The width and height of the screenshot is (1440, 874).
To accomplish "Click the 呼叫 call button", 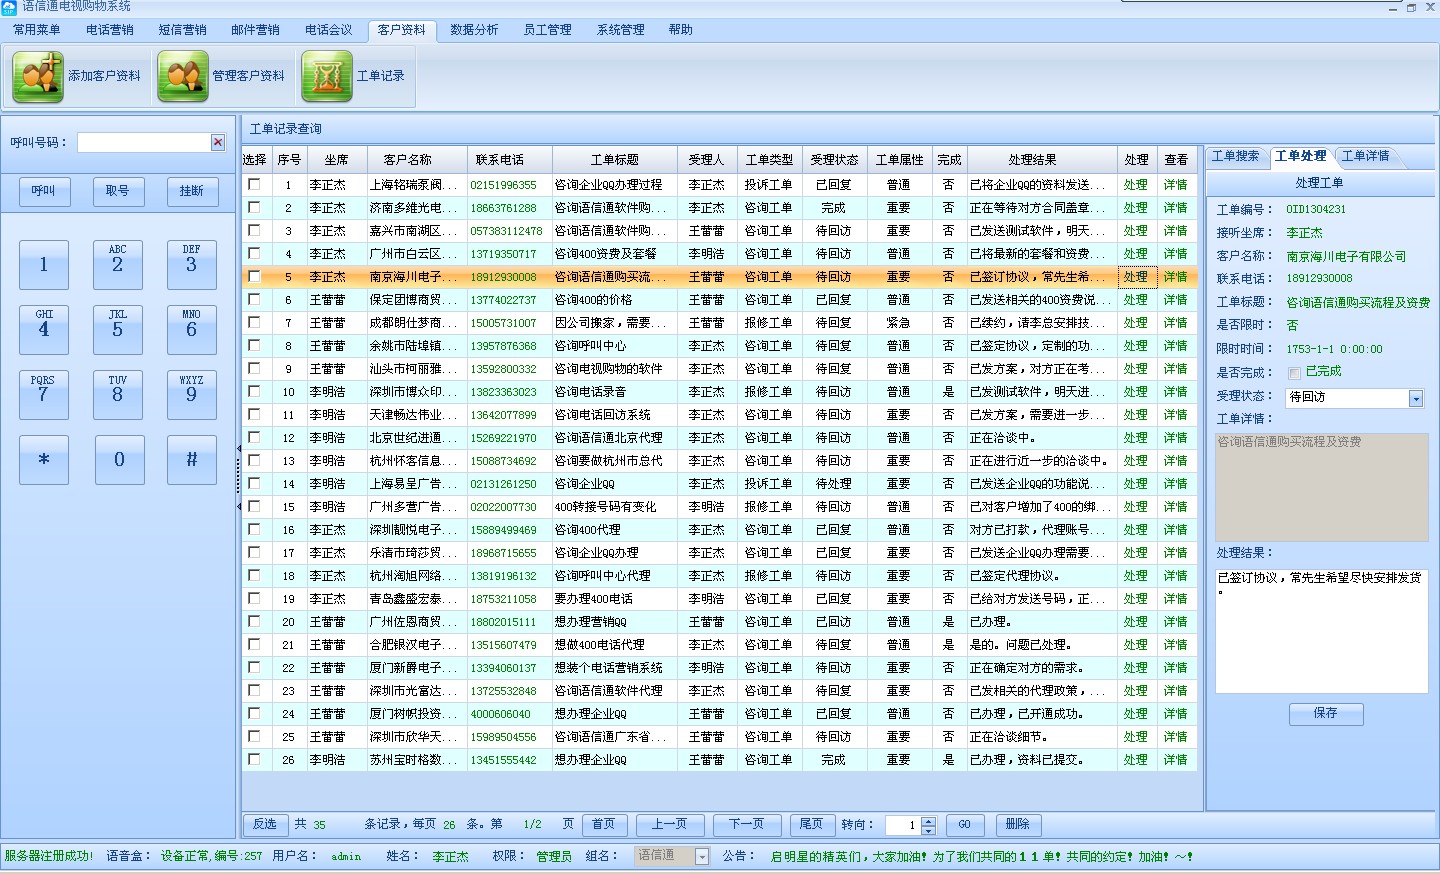I will (44, 191).
